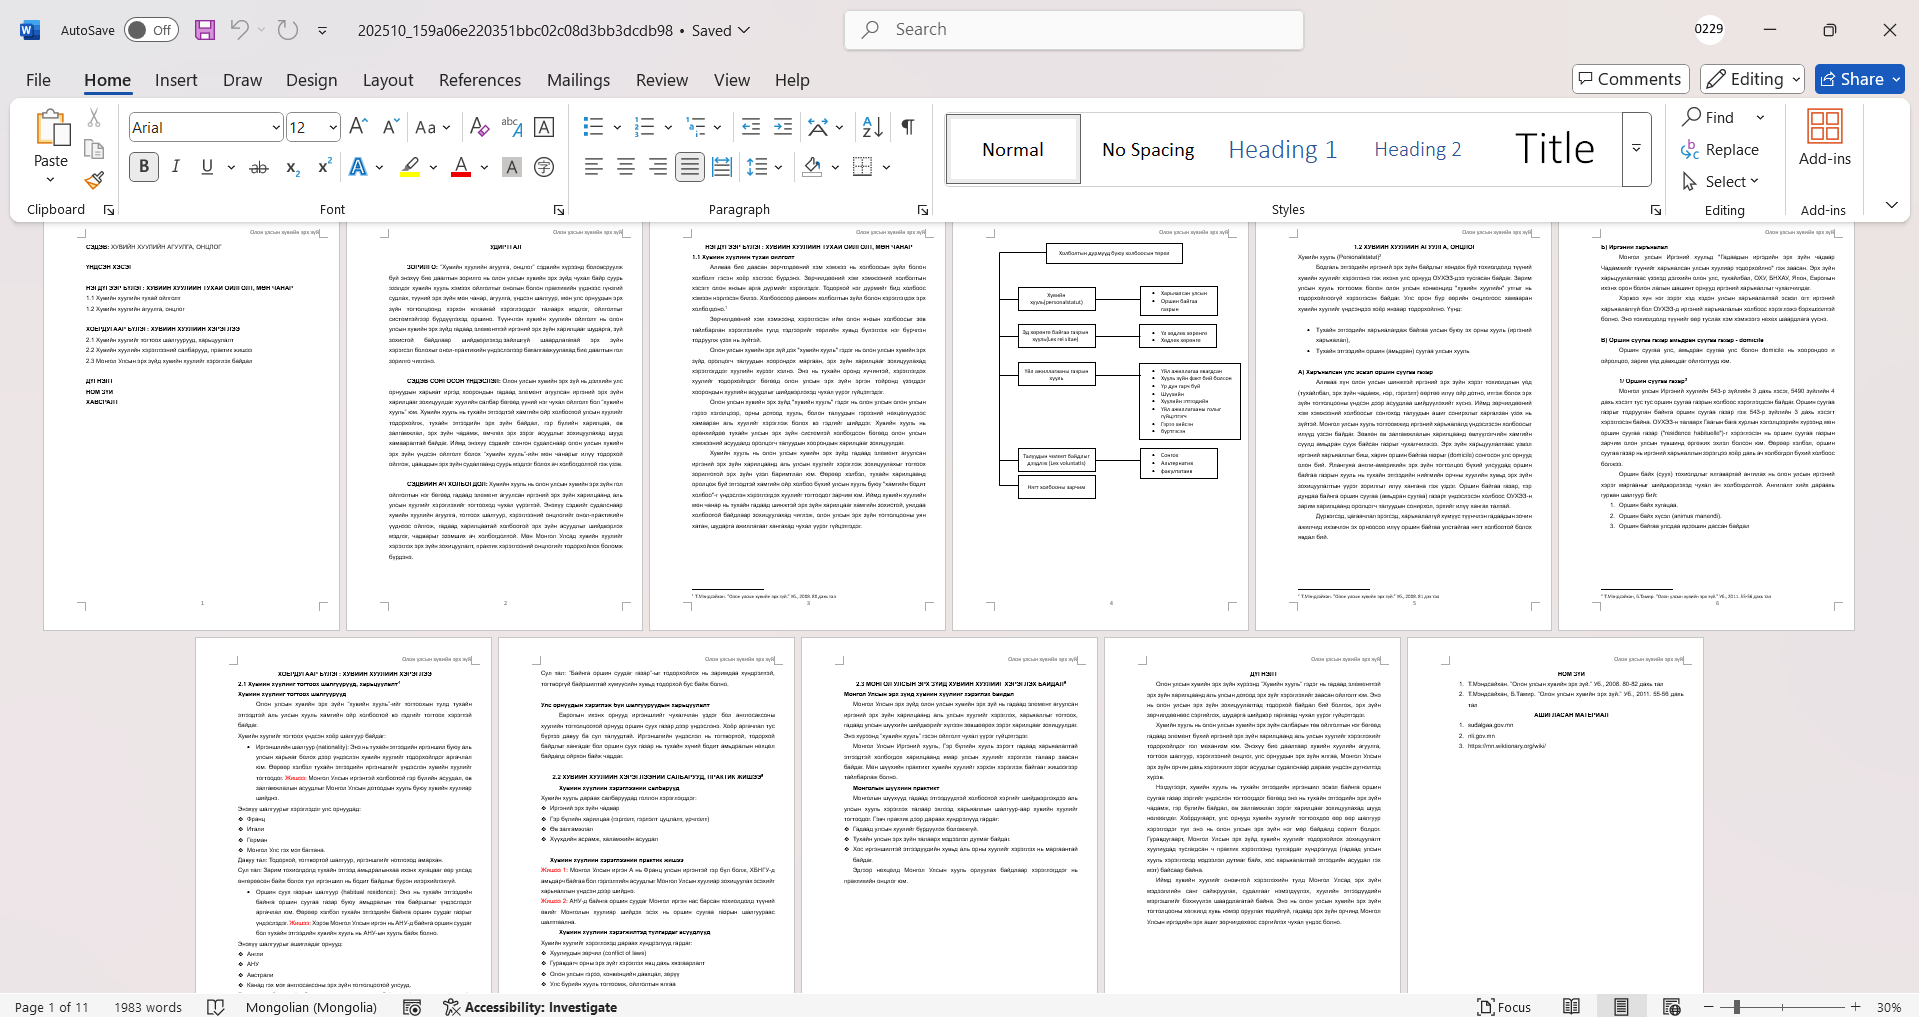Switch to the Layout tab
Image resolution: width=1919 pixels, height=1017 pixels.
pos(387,80)
